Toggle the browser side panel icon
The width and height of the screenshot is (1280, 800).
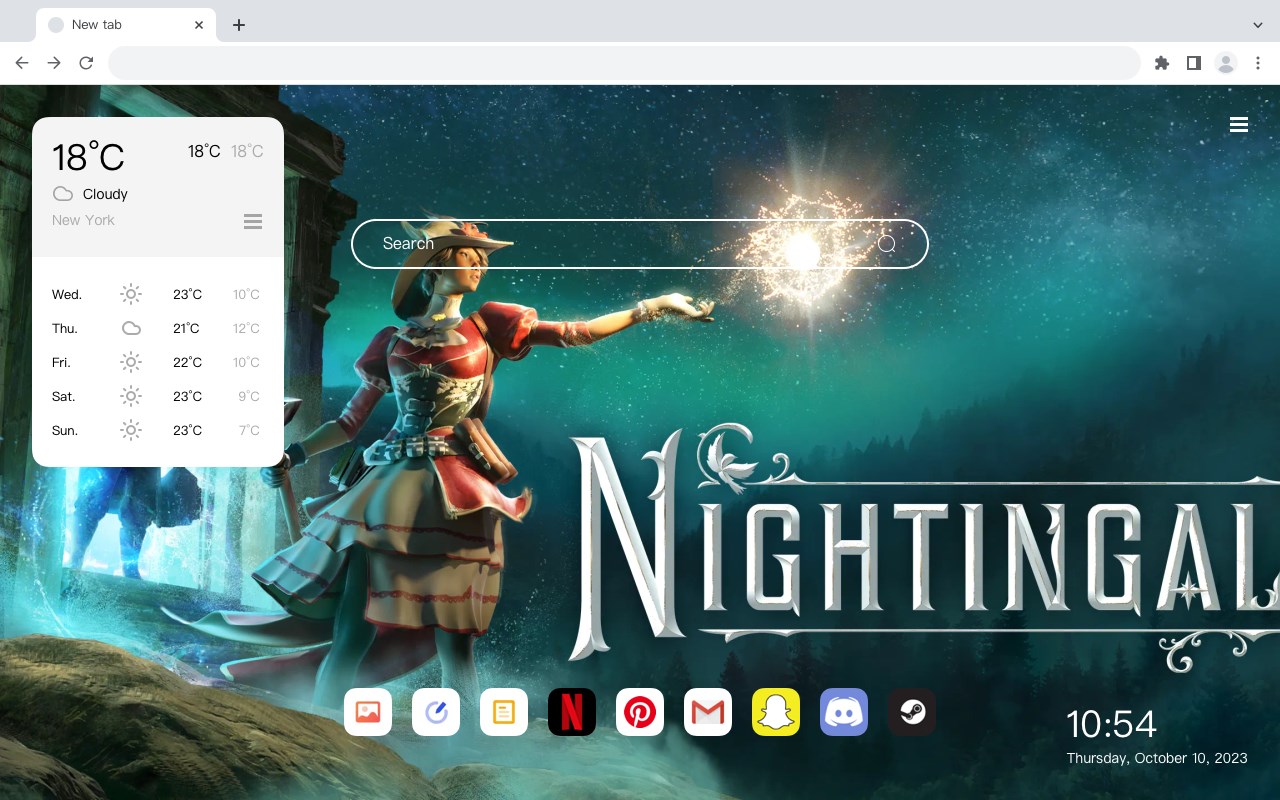[1193, 63]
